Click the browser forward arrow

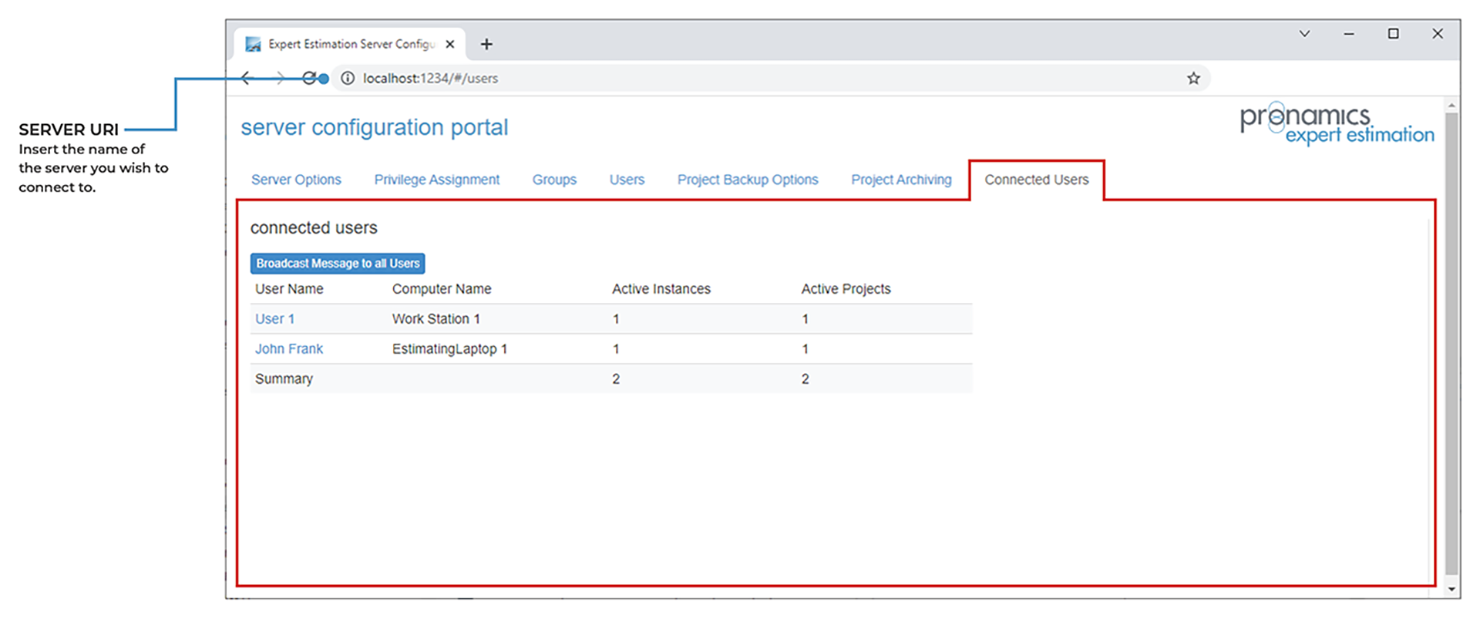(x=279, y=78)
